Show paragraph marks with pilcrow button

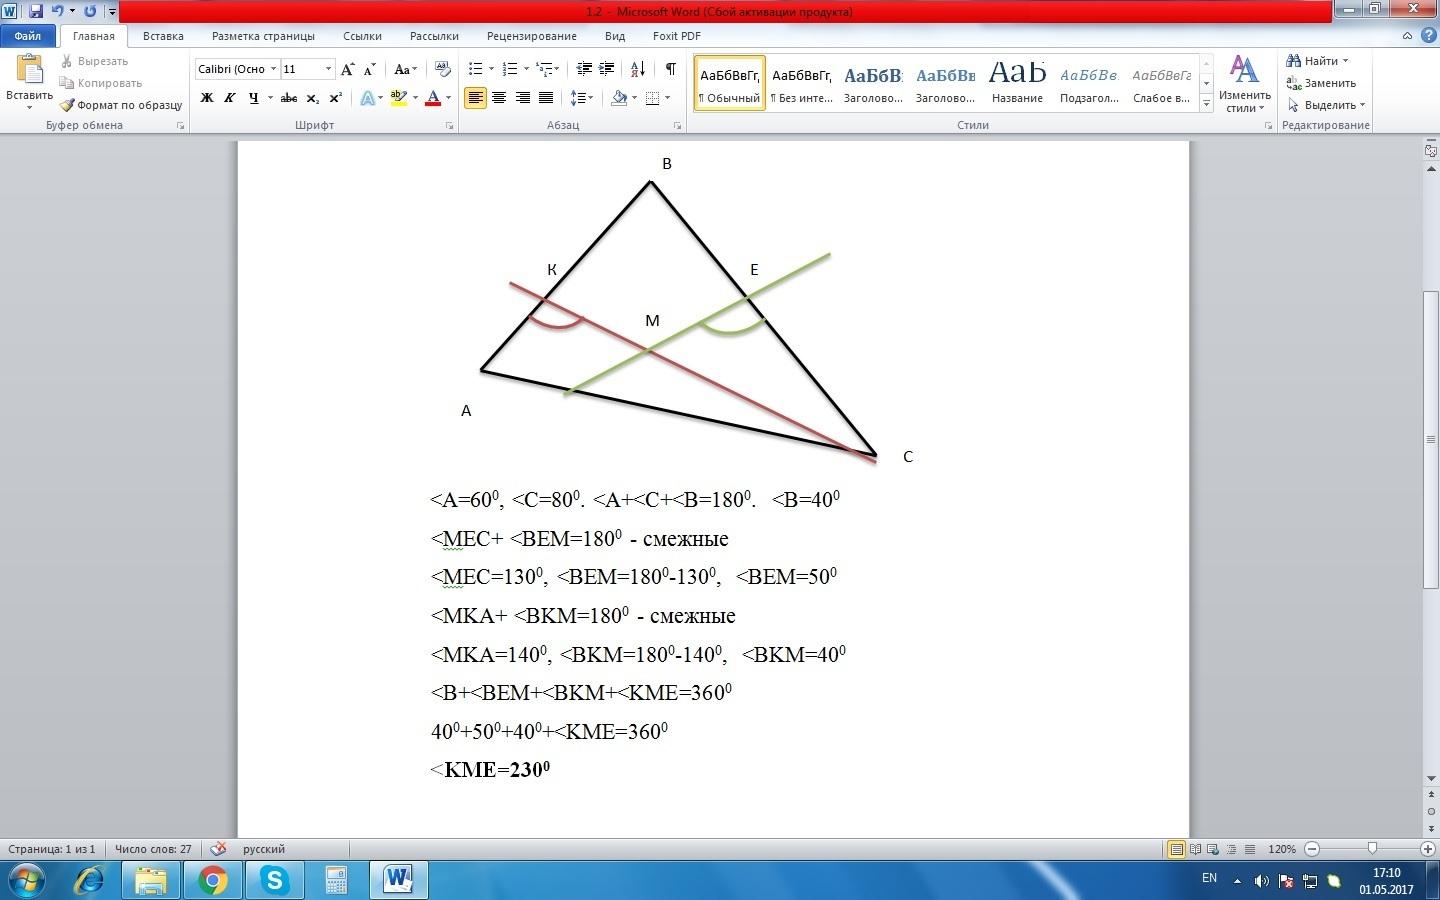(670, 69)
